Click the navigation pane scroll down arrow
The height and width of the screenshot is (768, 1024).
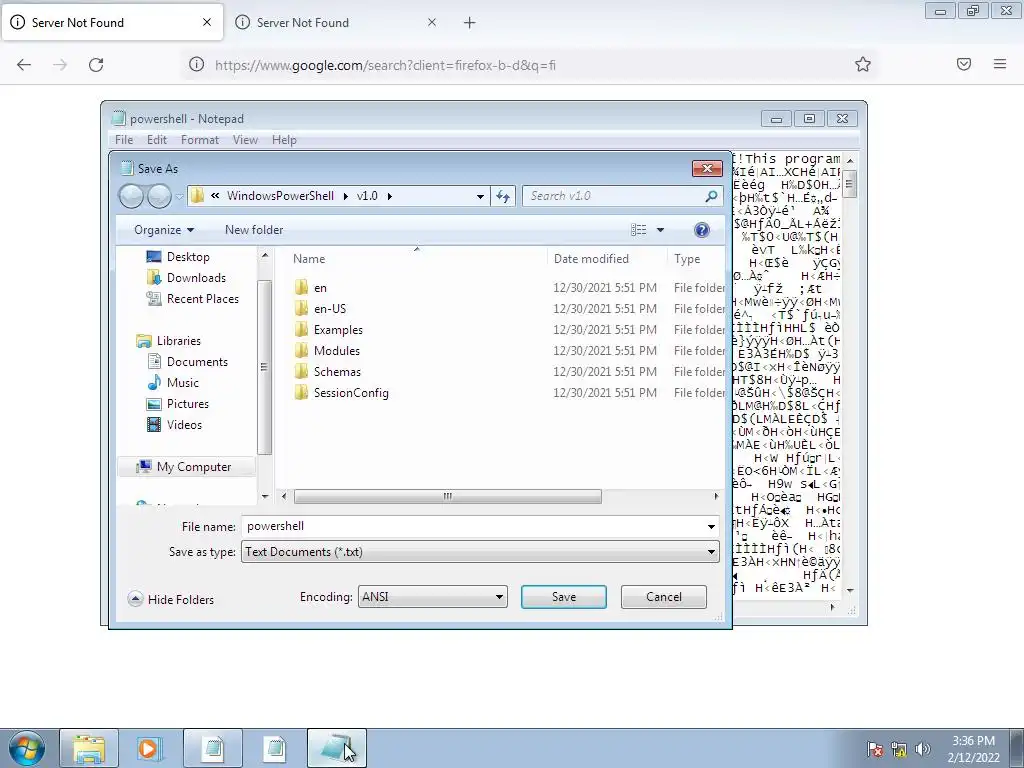(264, 496)
